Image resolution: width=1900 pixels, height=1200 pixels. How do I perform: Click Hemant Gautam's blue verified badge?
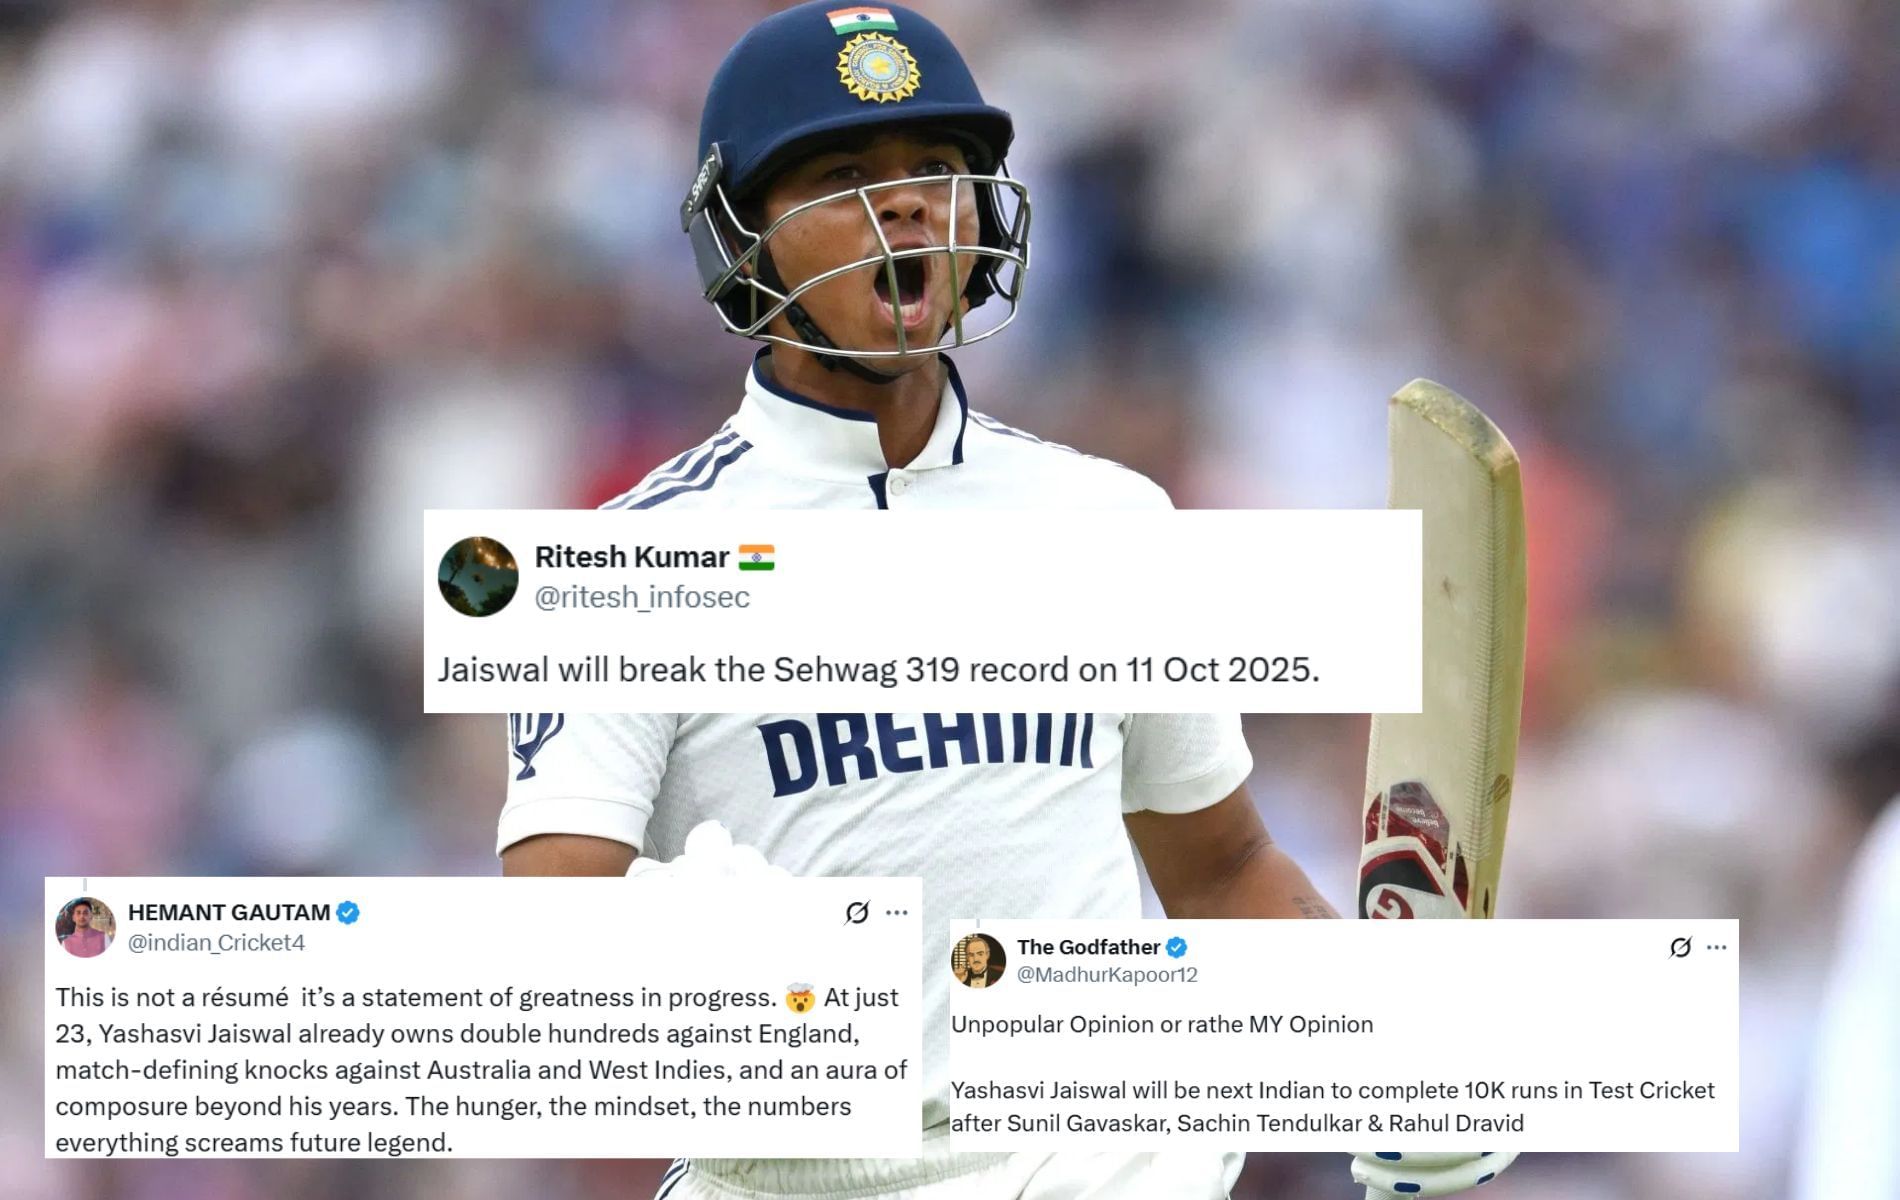point(348,912)
